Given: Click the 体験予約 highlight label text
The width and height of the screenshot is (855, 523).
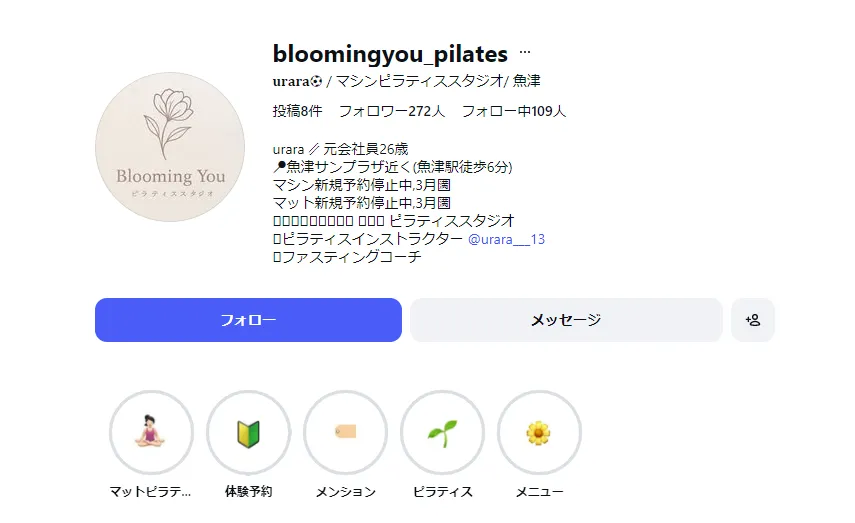Looking at the screenshot, I should point(248,492).
